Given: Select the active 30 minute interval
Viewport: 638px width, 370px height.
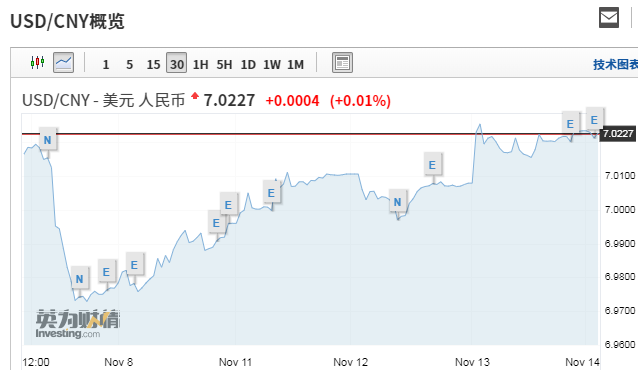Looking at the screenshot, I should (177, 63).
